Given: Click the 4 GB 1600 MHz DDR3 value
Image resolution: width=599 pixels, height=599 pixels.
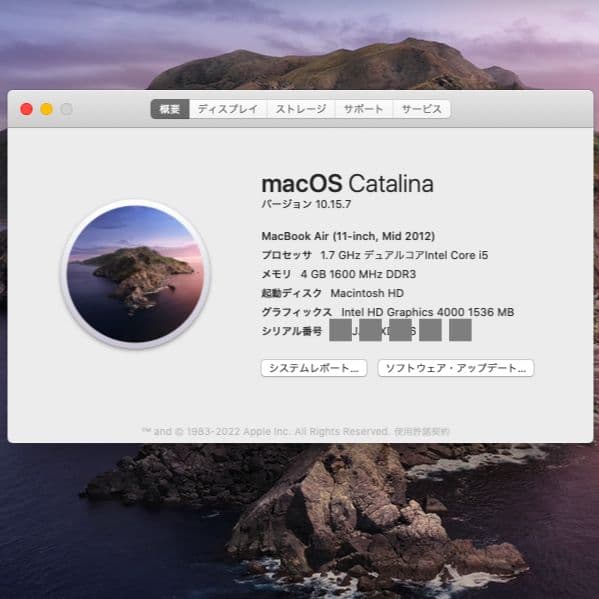Looking at the screenshot, I should point(358,274).
